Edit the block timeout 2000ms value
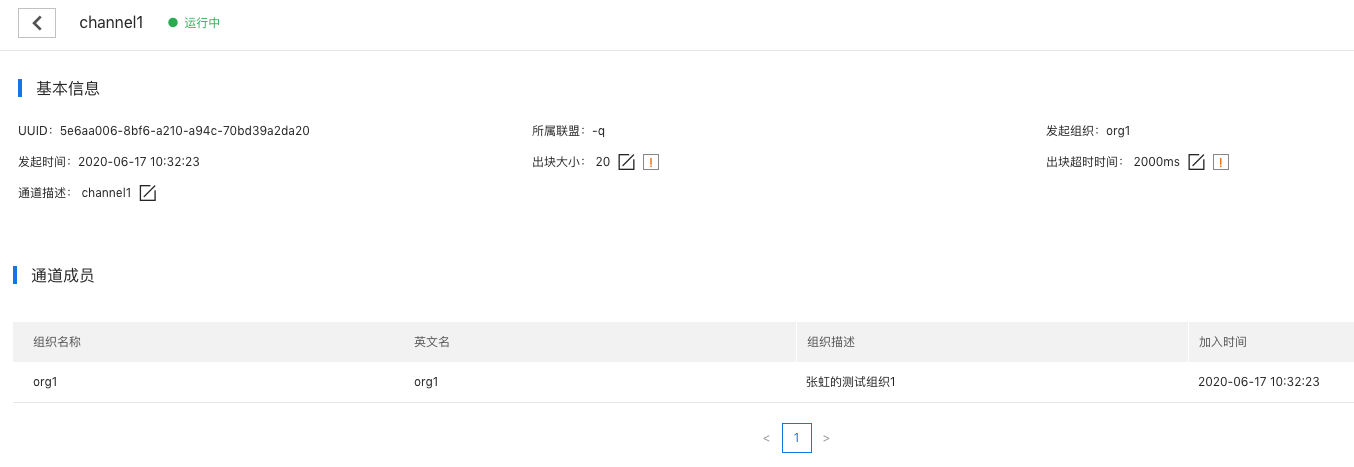The image size is (1354, 467). (x=1196, y=162)
